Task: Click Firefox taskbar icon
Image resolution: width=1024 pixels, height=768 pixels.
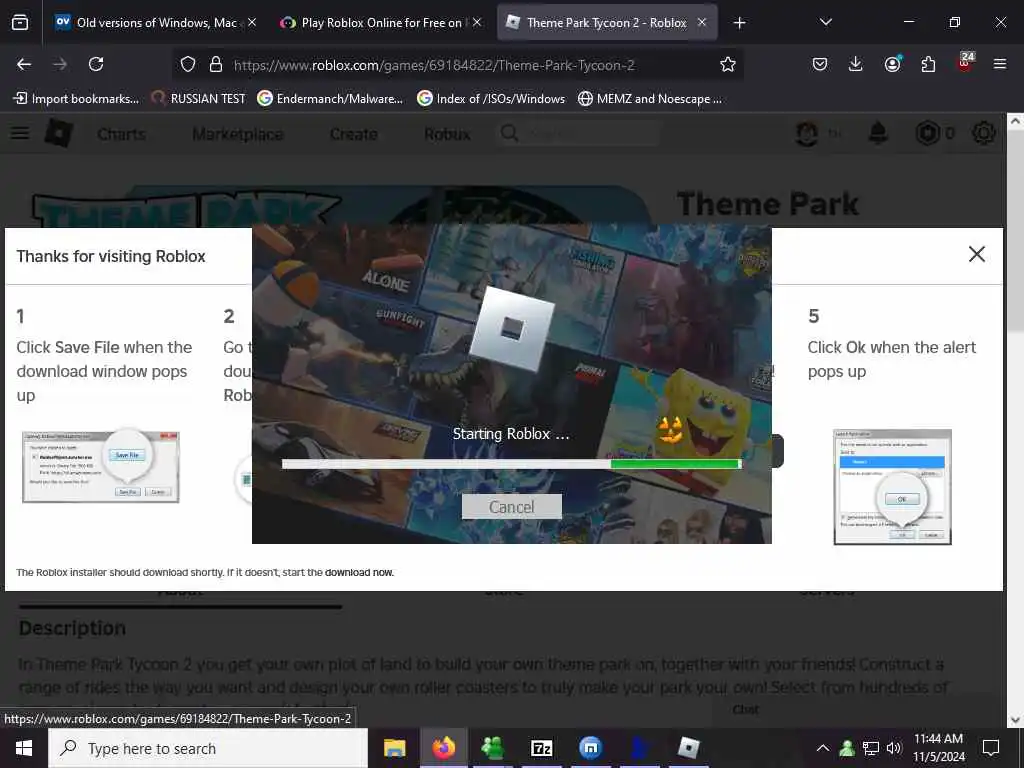Action: click(443, 748)
